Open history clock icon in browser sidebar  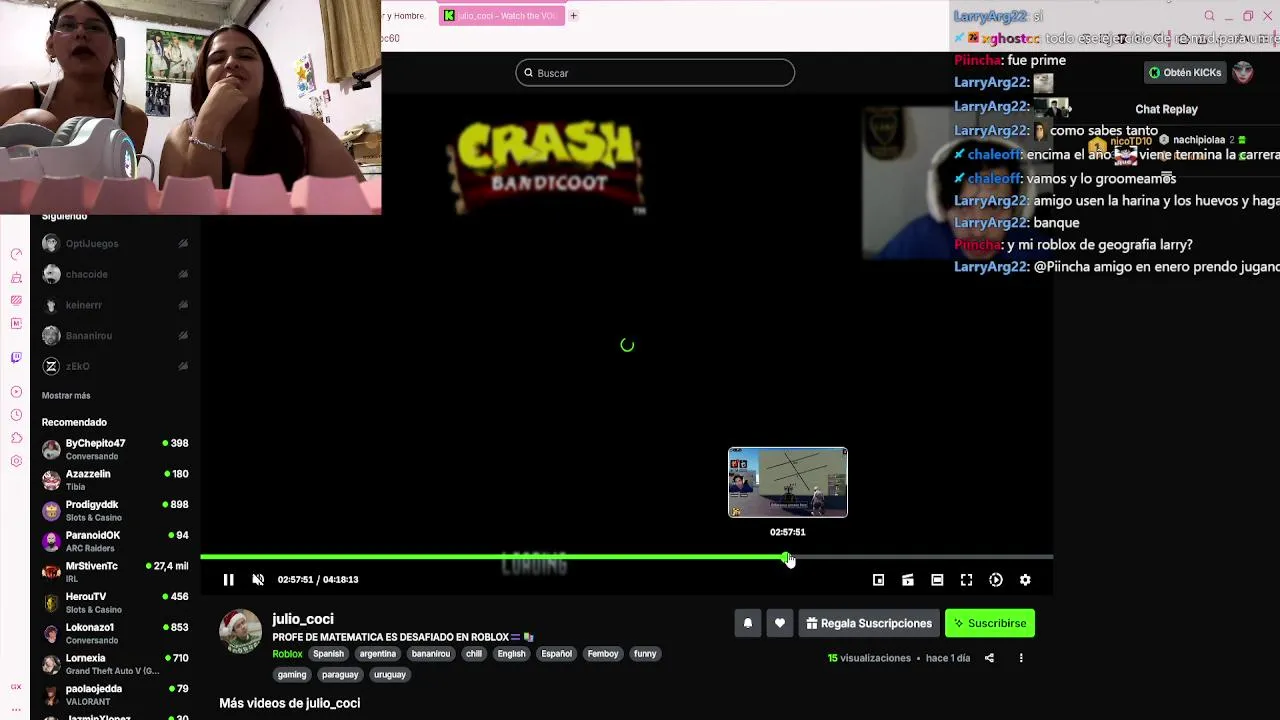point(16,415)
